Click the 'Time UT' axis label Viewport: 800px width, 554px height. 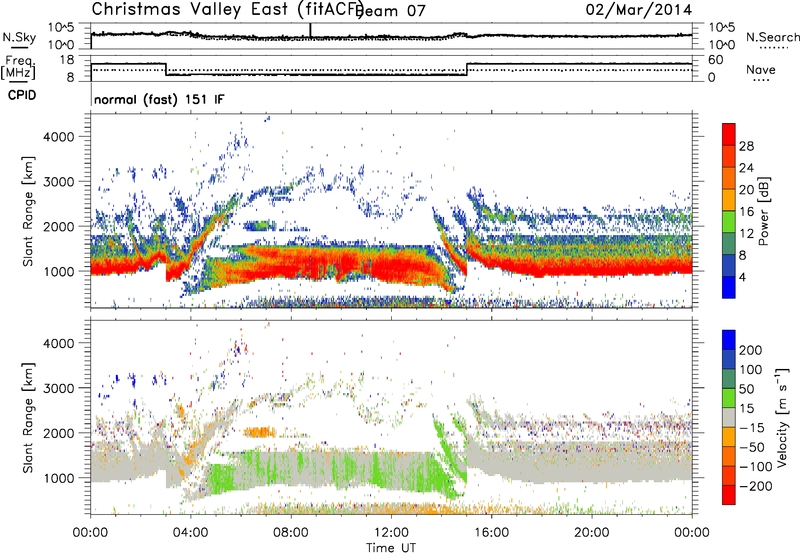(391, 547)
